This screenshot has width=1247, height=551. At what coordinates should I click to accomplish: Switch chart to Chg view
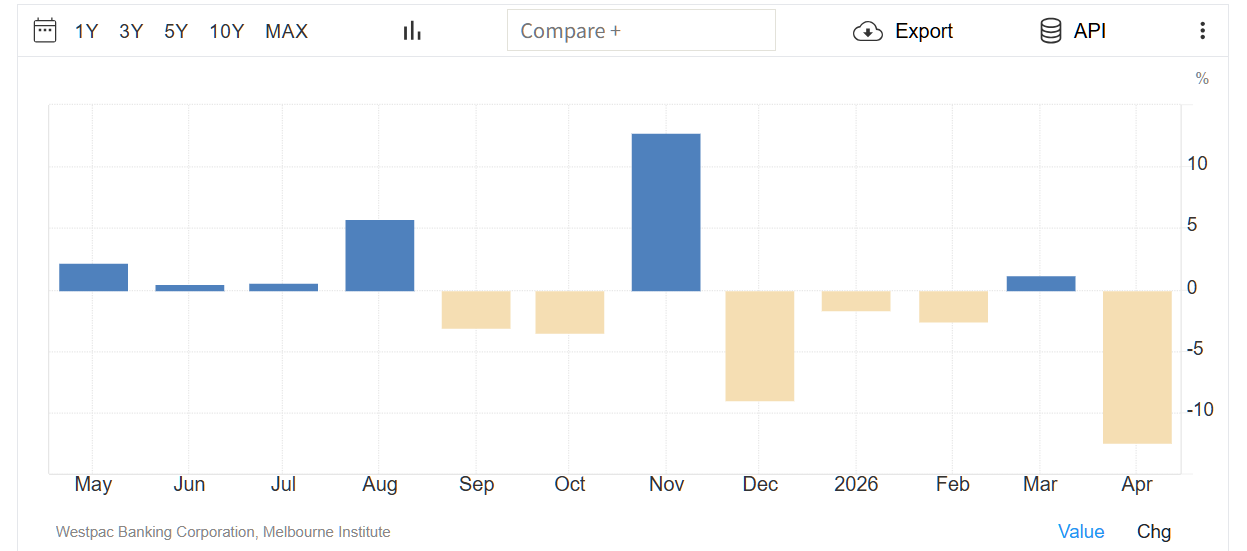pos(1154,532)
